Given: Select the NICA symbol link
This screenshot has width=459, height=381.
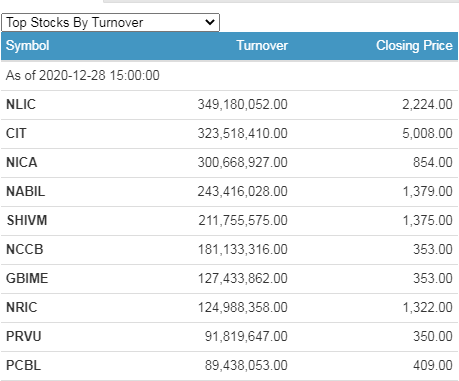Looking at the screenshot, I should tap(22, 163).
